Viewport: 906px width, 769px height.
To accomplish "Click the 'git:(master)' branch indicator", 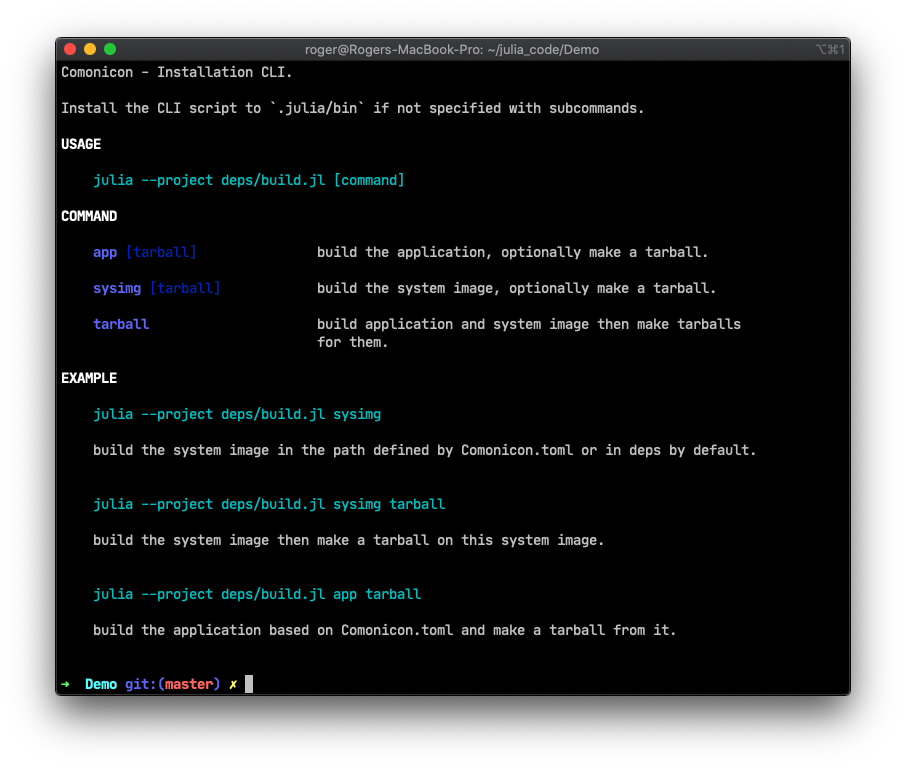I will [173, 685].
